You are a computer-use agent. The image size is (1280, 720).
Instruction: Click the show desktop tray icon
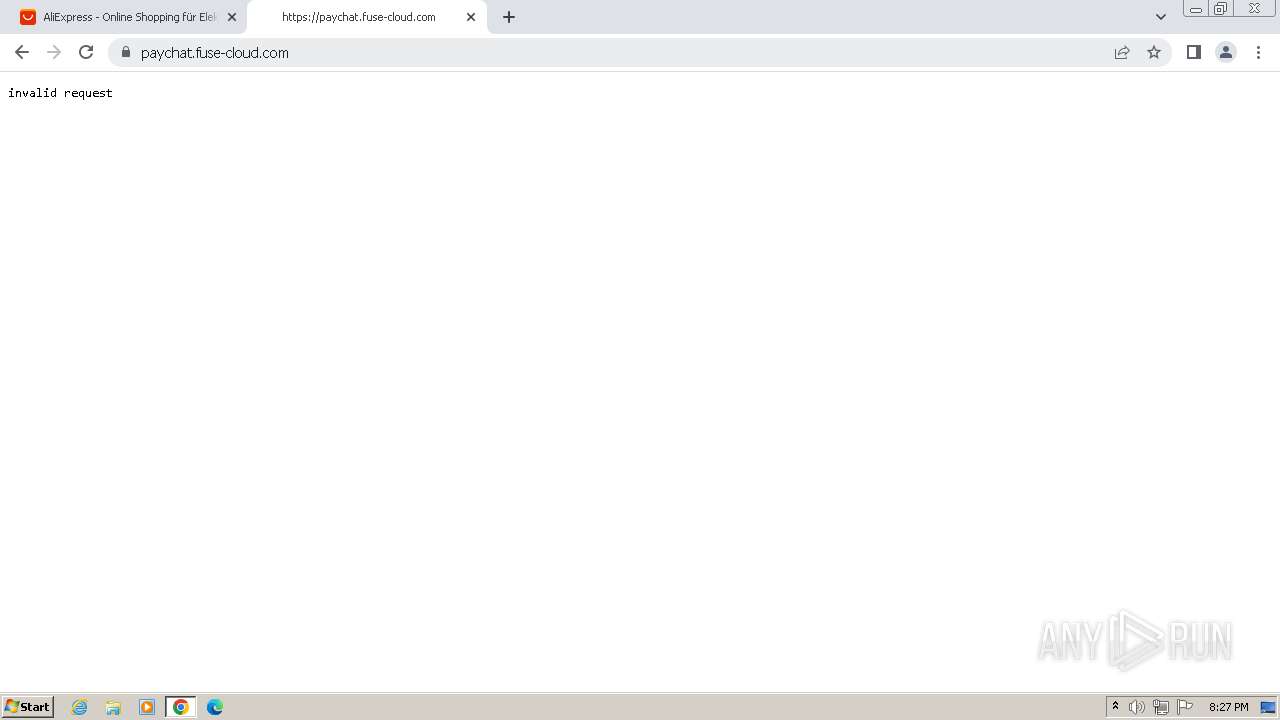tap(1268, 707)
